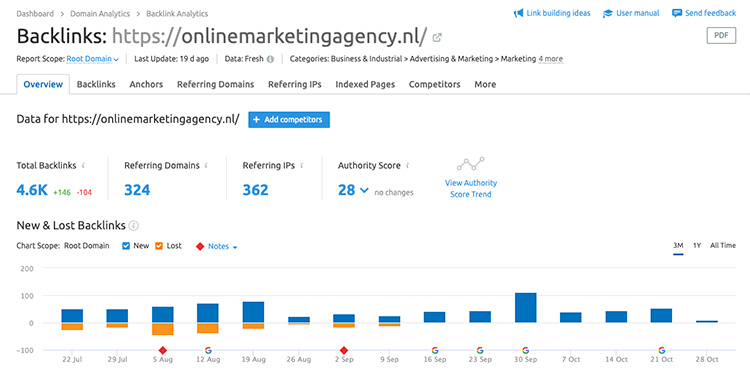Click the orange lost bar at 5 Aug

[x=163, y=329]
